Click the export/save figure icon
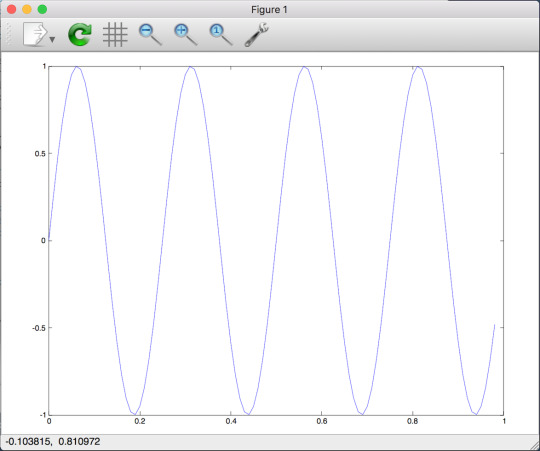 point(34,34)
